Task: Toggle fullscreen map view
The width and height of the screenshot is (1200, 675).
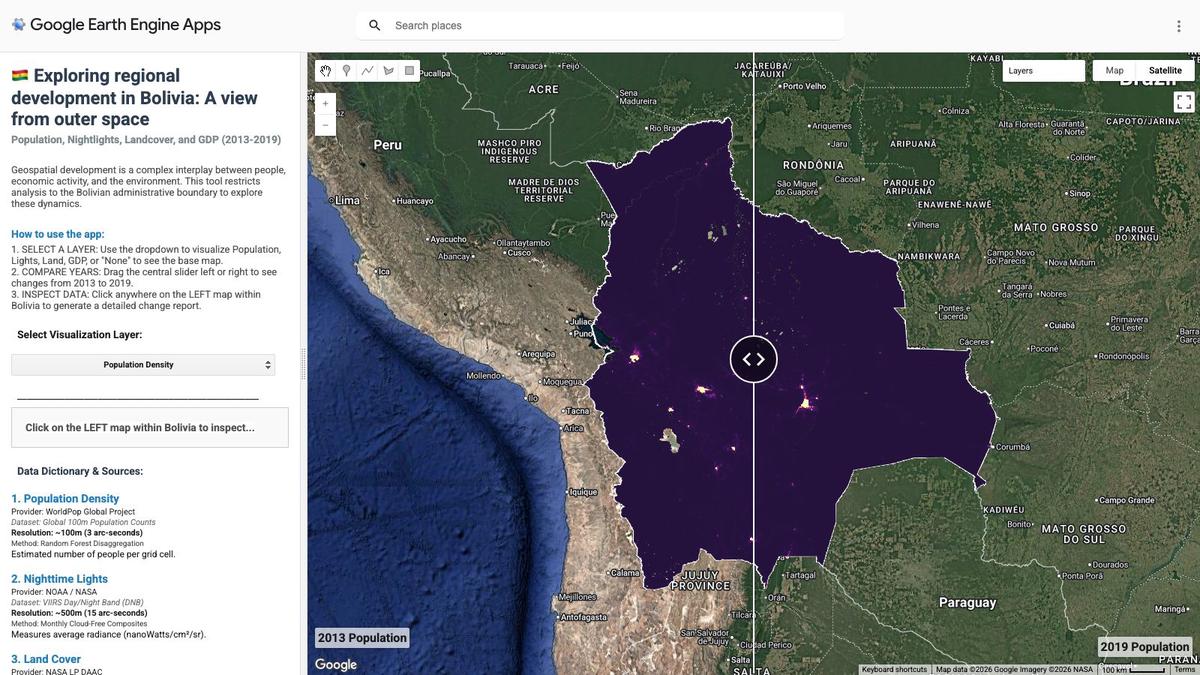Action: [x=1184, y=101]
